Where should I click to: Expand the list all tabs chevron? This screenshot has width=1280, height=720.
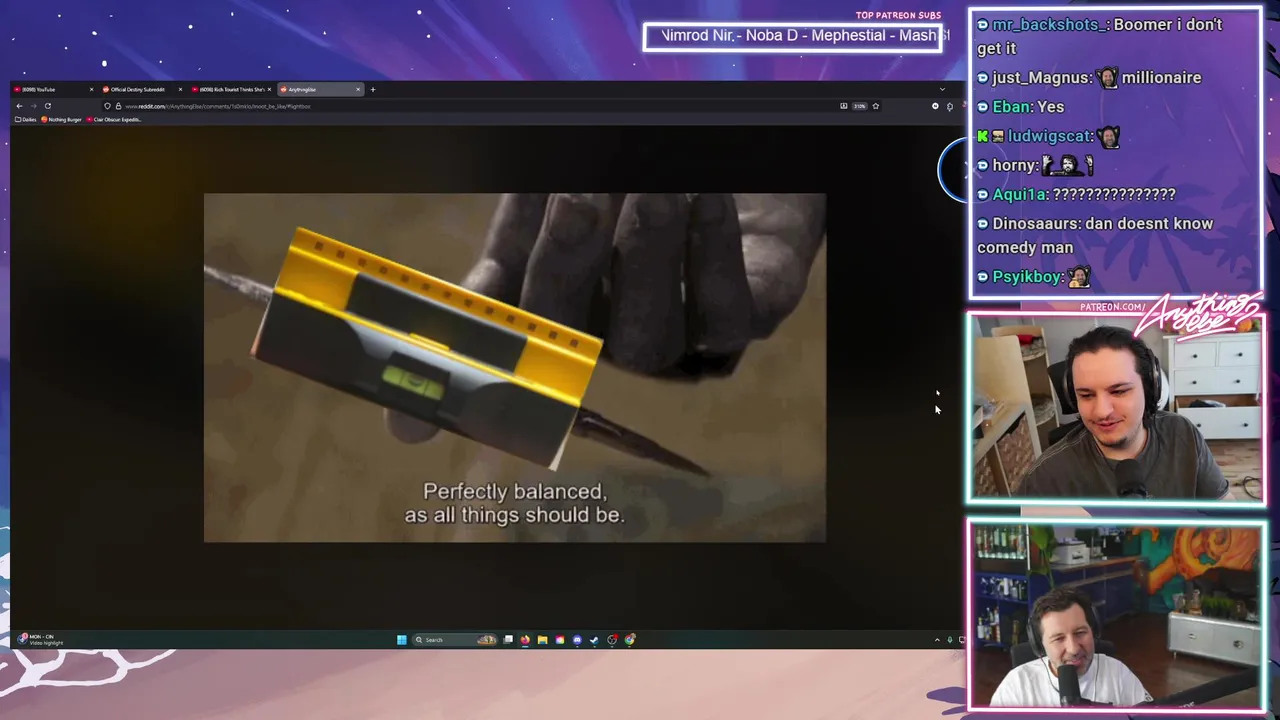point(942,89)
